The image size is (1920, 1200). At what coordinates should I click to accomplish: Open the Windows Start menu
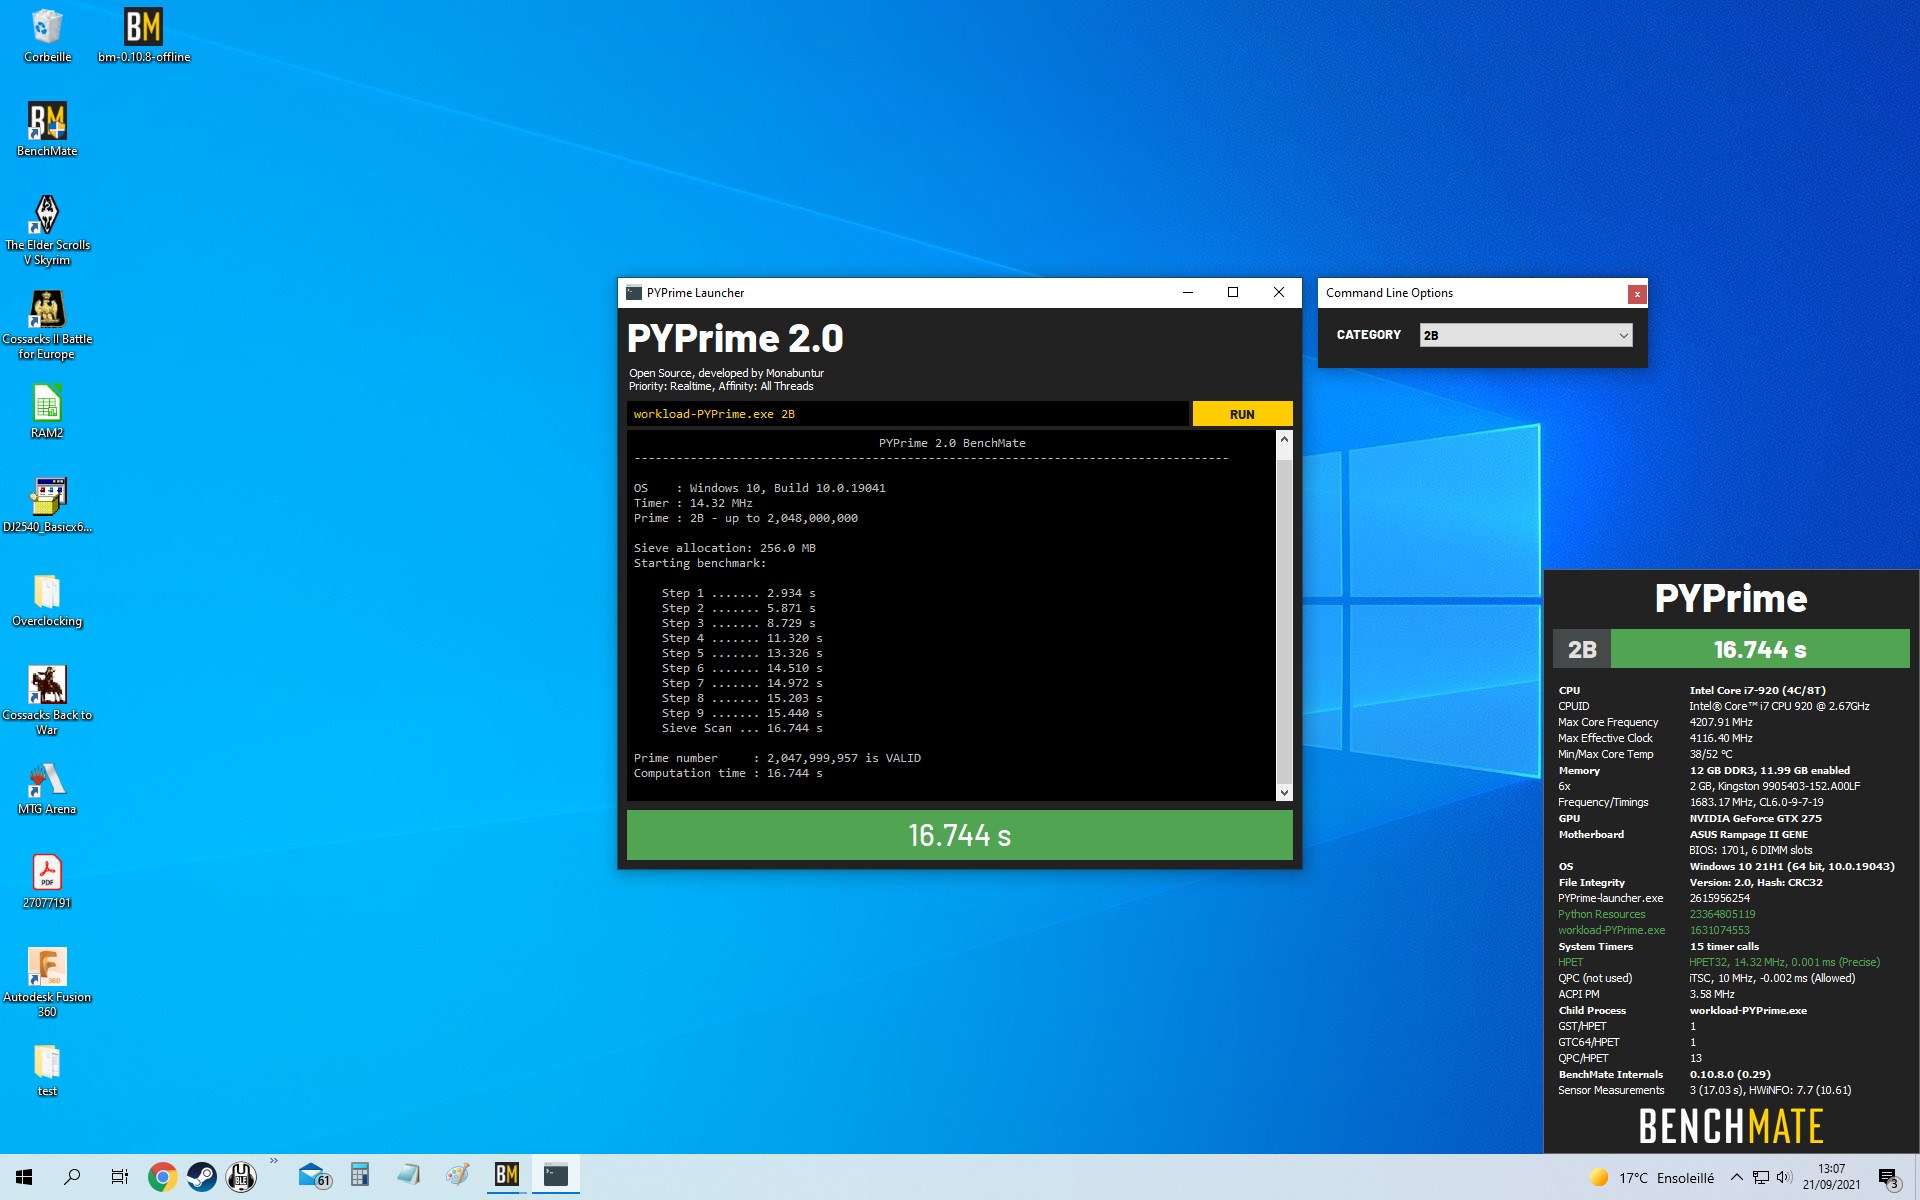tap(24, 1177)
